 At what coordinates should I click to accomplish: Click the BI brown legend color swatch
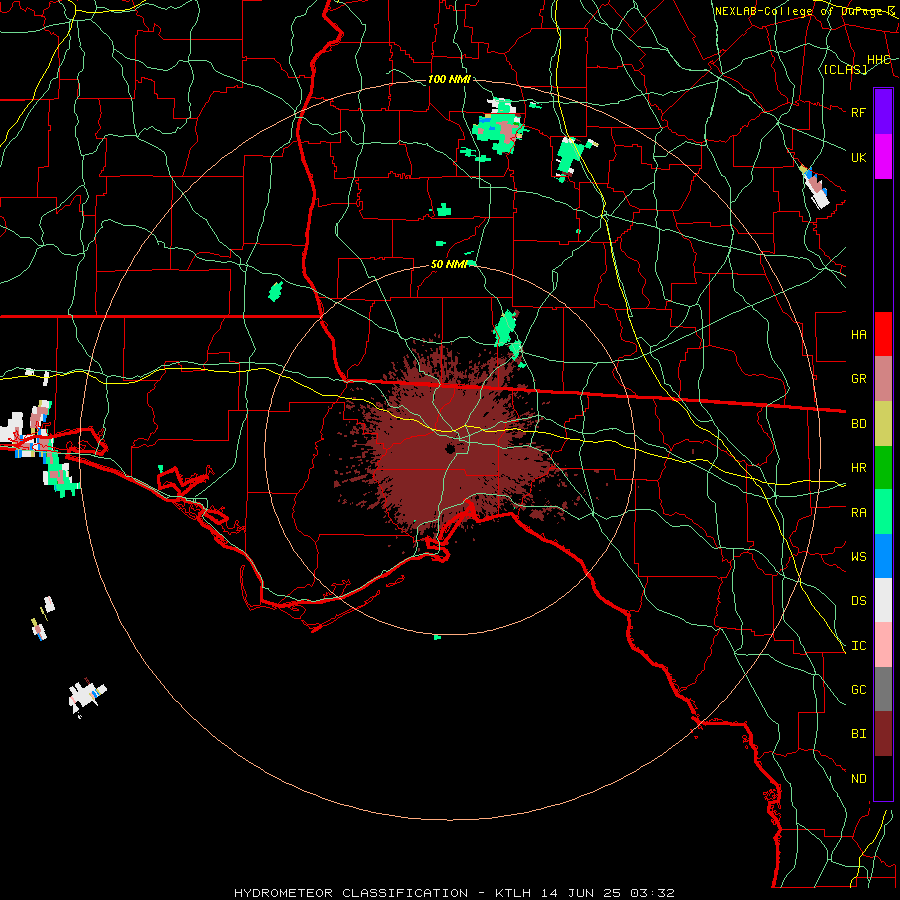[x=883, y=734]
